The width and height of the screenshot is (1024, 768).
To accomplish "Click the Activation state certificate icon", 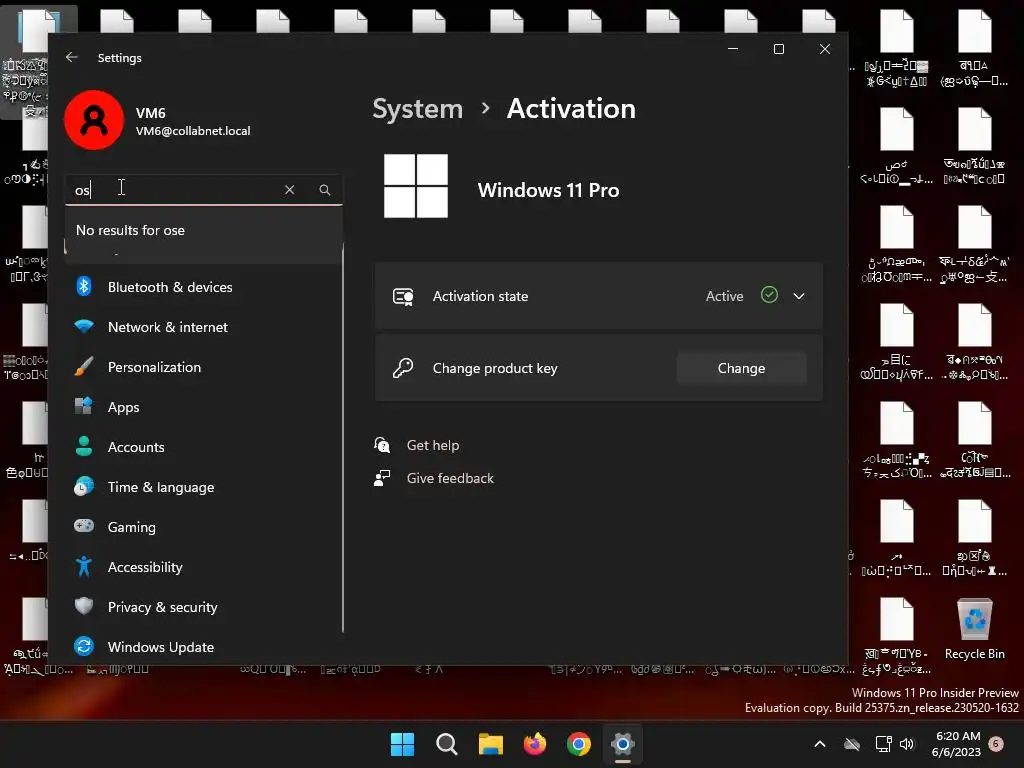I will click(x=403, y=296).
